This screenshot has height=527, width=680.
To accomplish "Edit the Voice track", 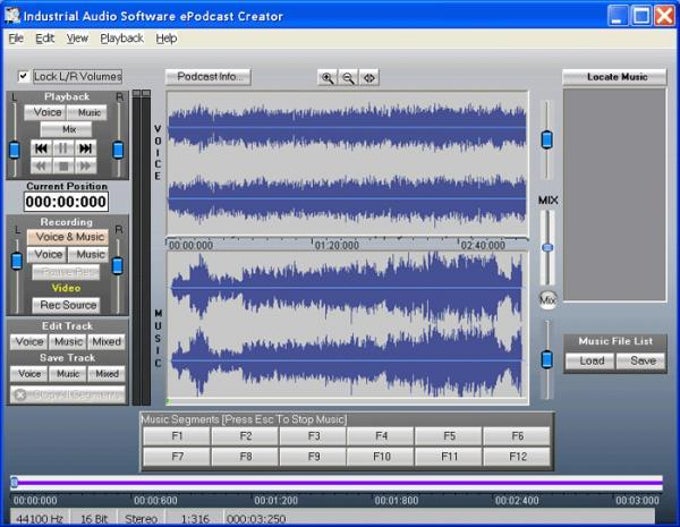I will point(29,342).
